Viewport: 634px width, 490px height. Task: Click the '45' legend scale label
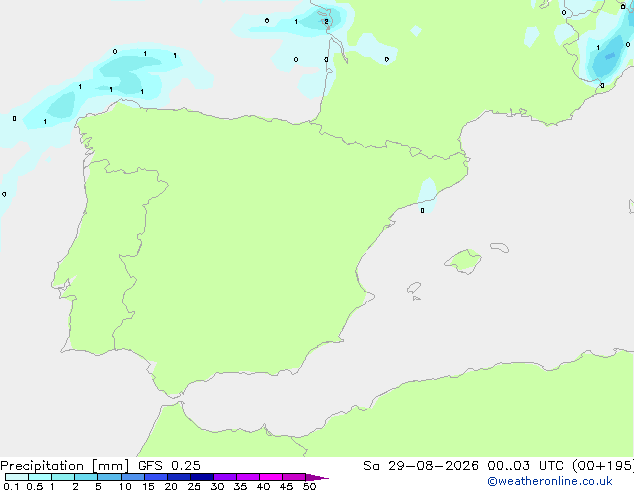point(286,486)
